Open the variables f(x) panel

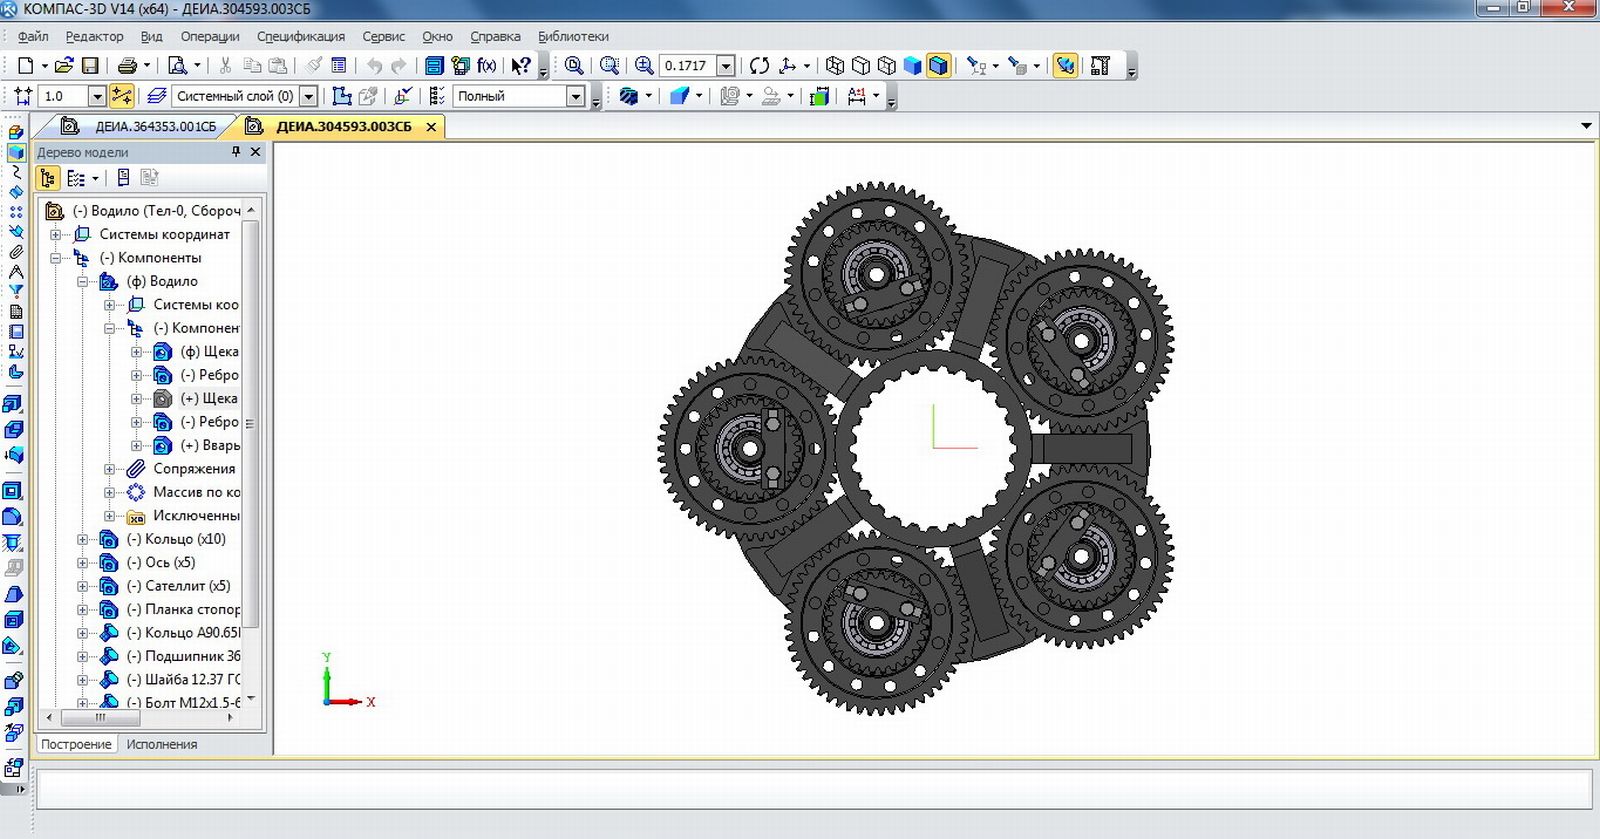(487, 66)
